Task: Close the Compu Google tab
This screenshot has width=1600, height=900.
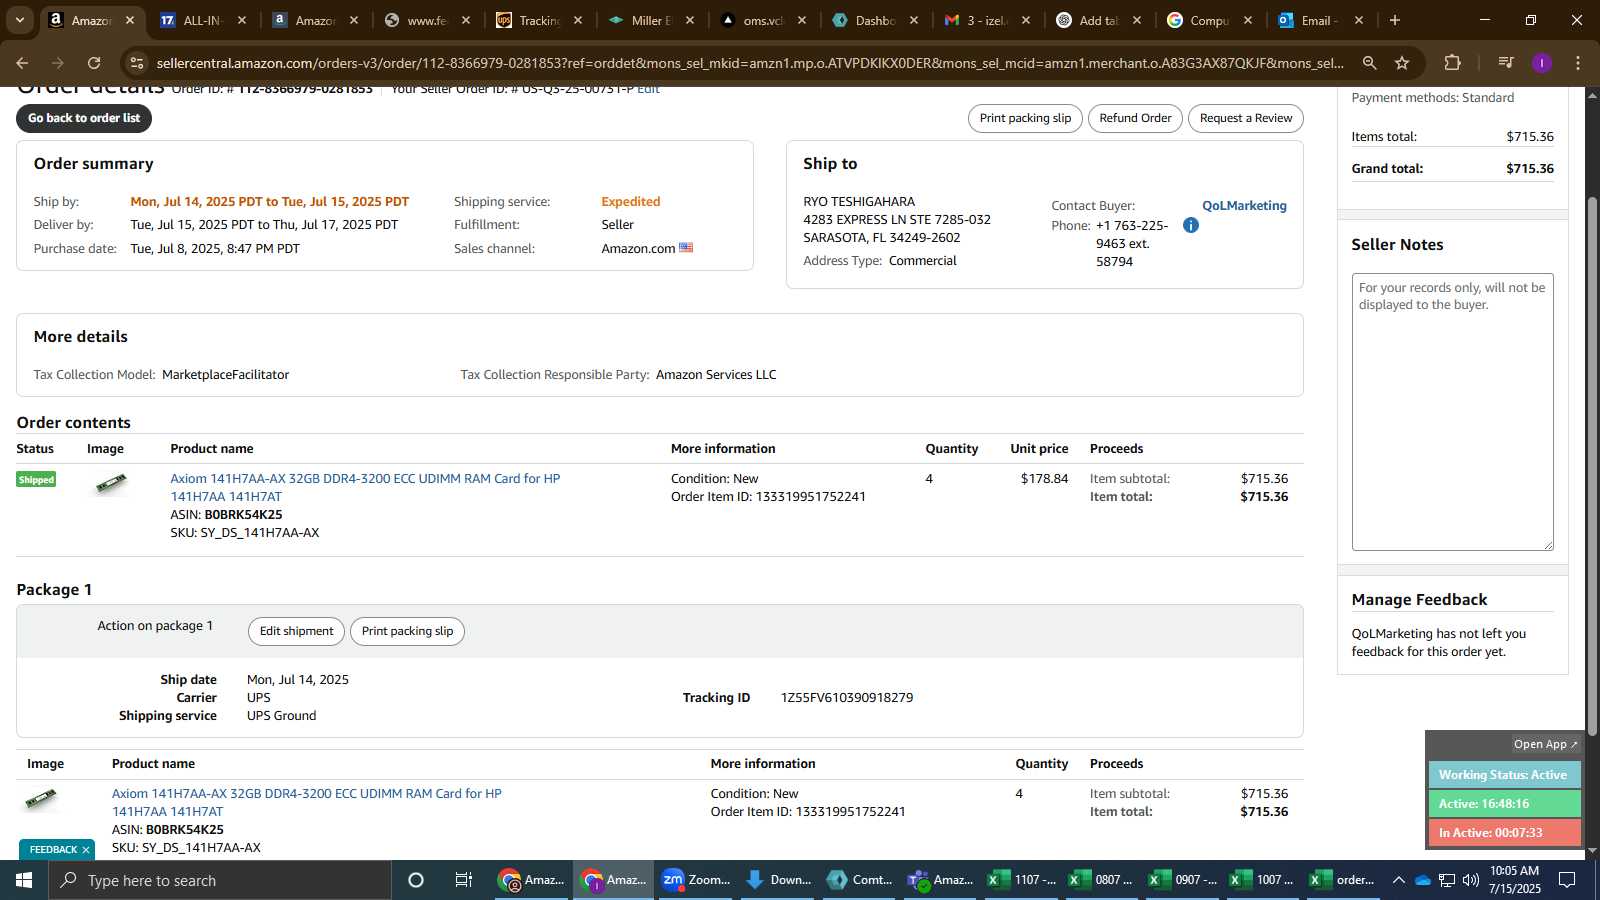Action: [x=1247, y=20]
